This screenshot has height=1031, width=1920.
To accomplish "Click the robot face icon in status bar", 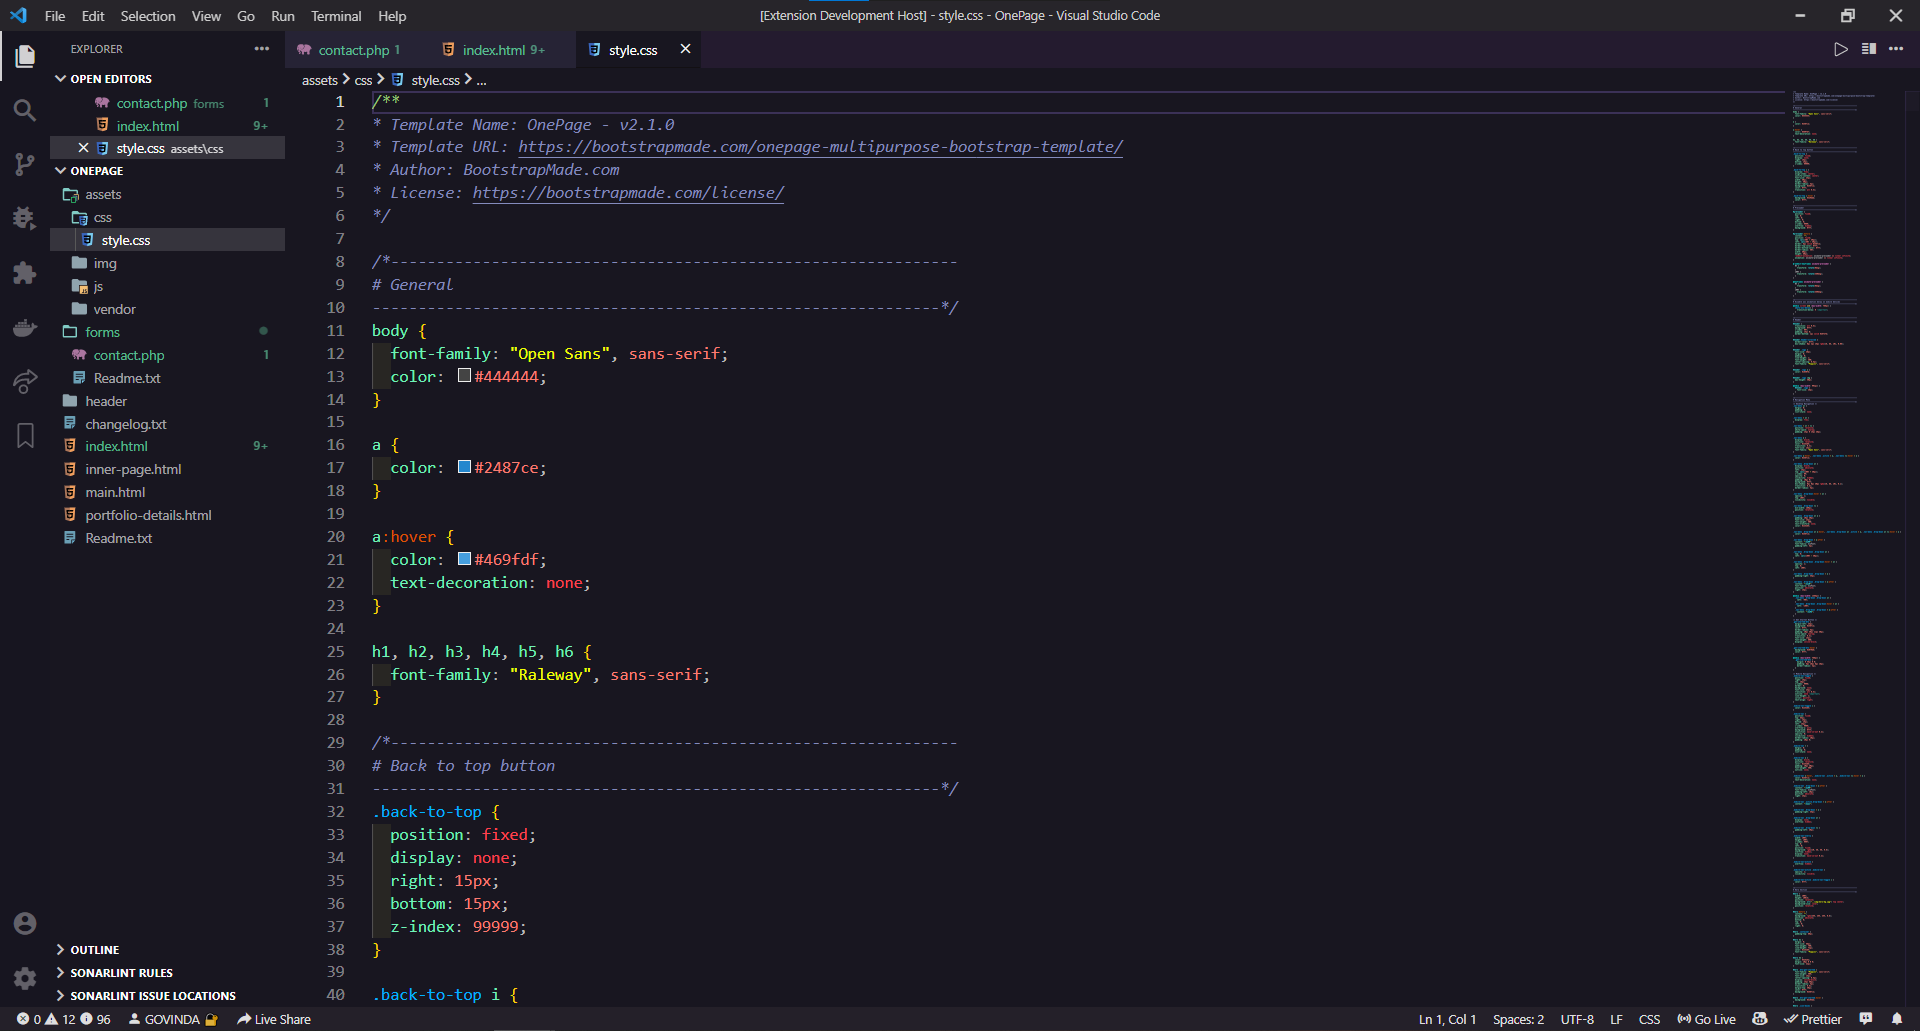I will 1760,1019.
